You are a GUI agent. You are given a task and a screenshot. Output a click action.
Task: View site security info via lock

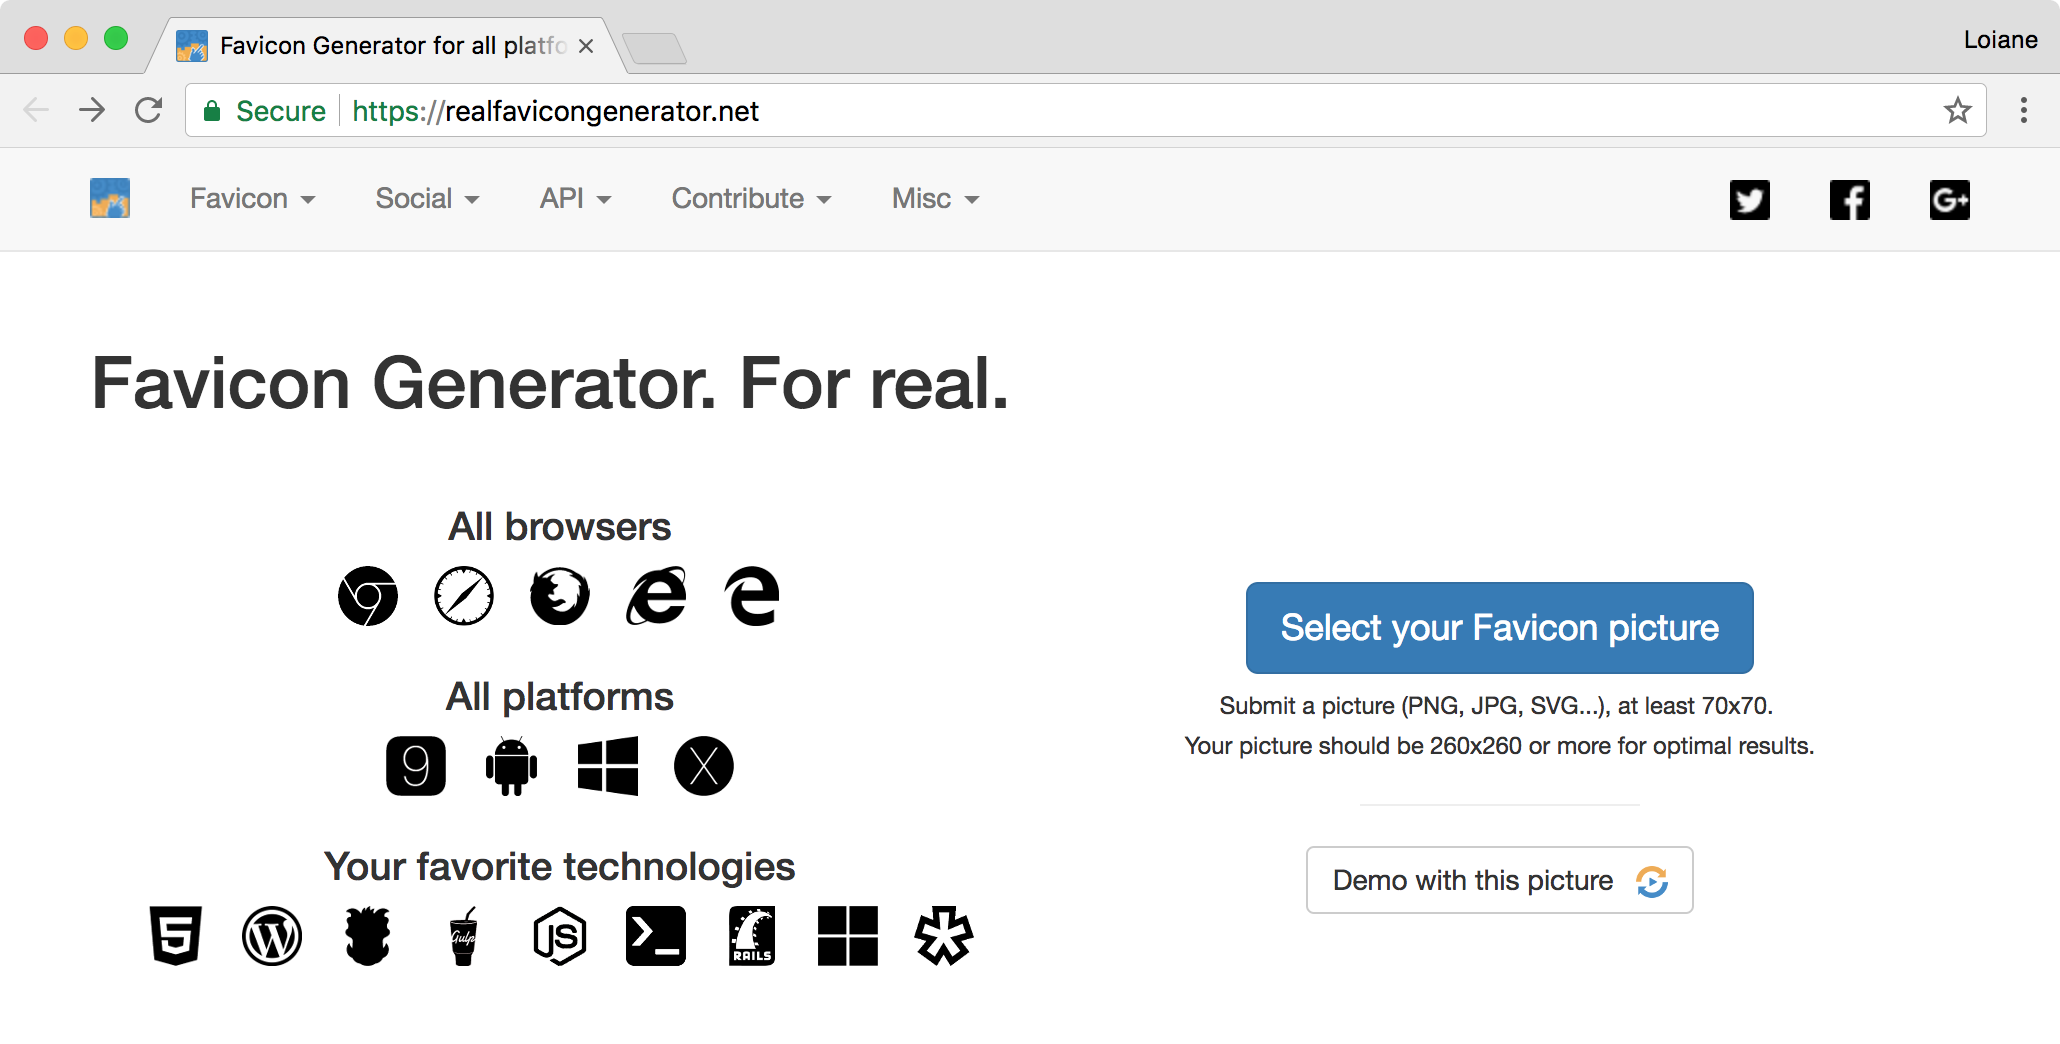coord(212,111)
